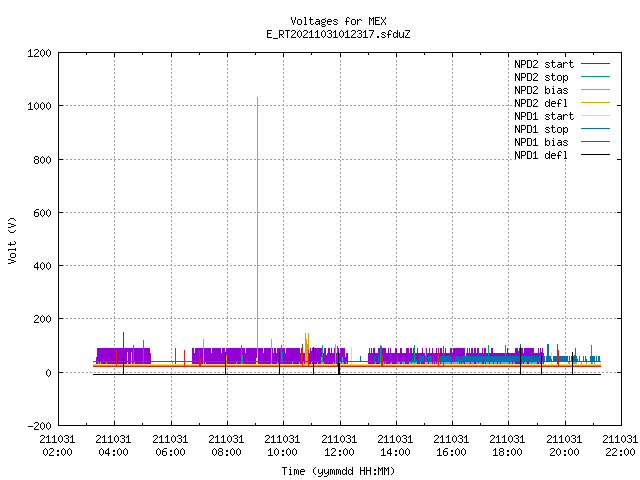Viewport: 640px width, 480px height.
Task: Click the 211031 14:00 x-axis label
Action: (x=395, y=446)
